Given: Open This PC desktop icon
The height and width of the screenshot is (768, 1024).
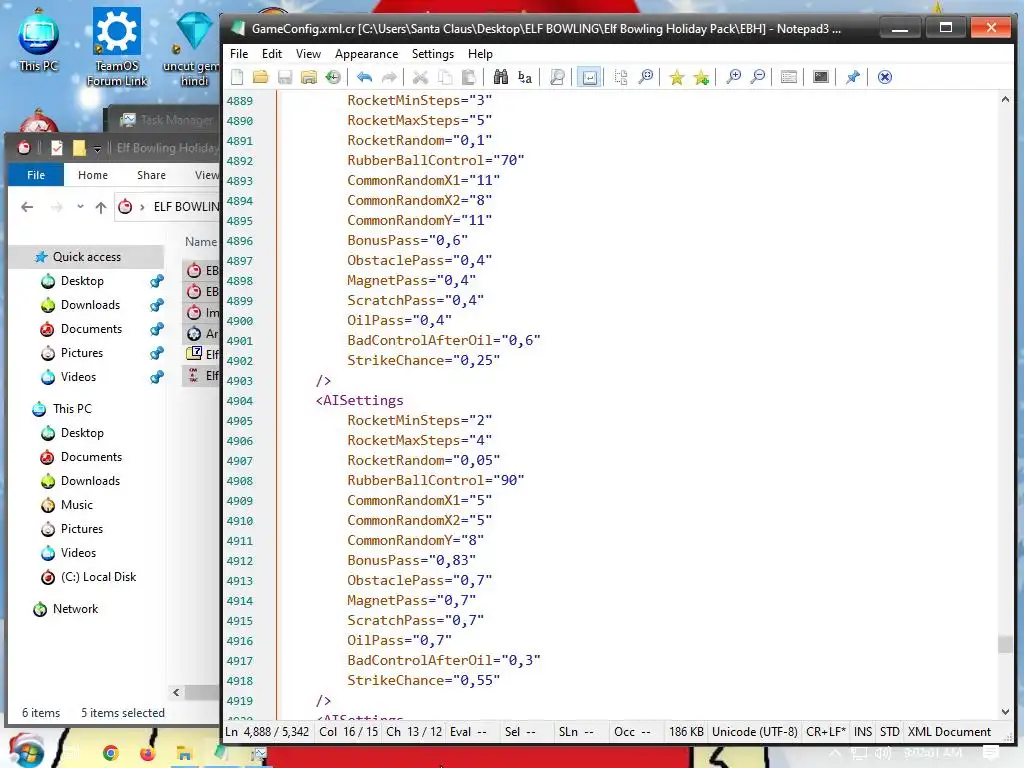Looking at the screenshot, I should coord(39,40).
